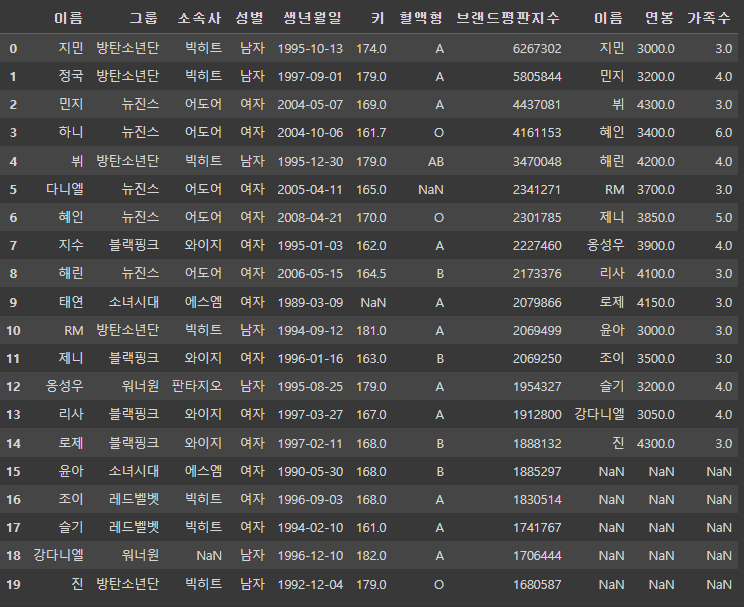
Task: Select brand index value 2069250
Action: pyautogui.click(x=537, y=359)
